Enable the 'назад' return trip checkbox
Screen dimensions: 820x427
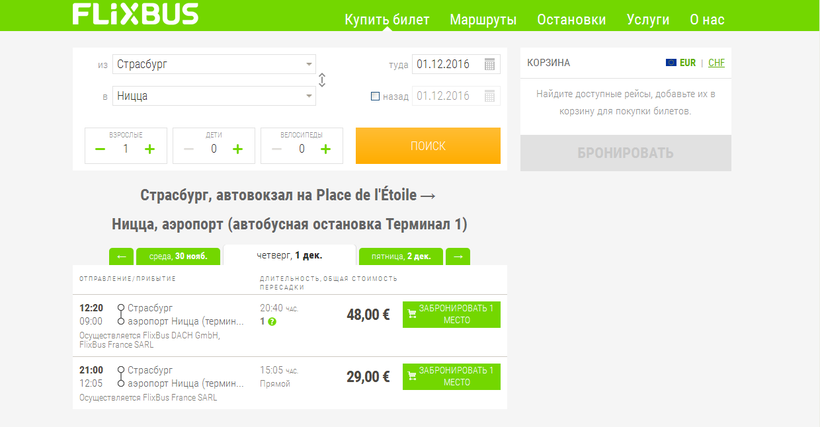coord(375,97)
